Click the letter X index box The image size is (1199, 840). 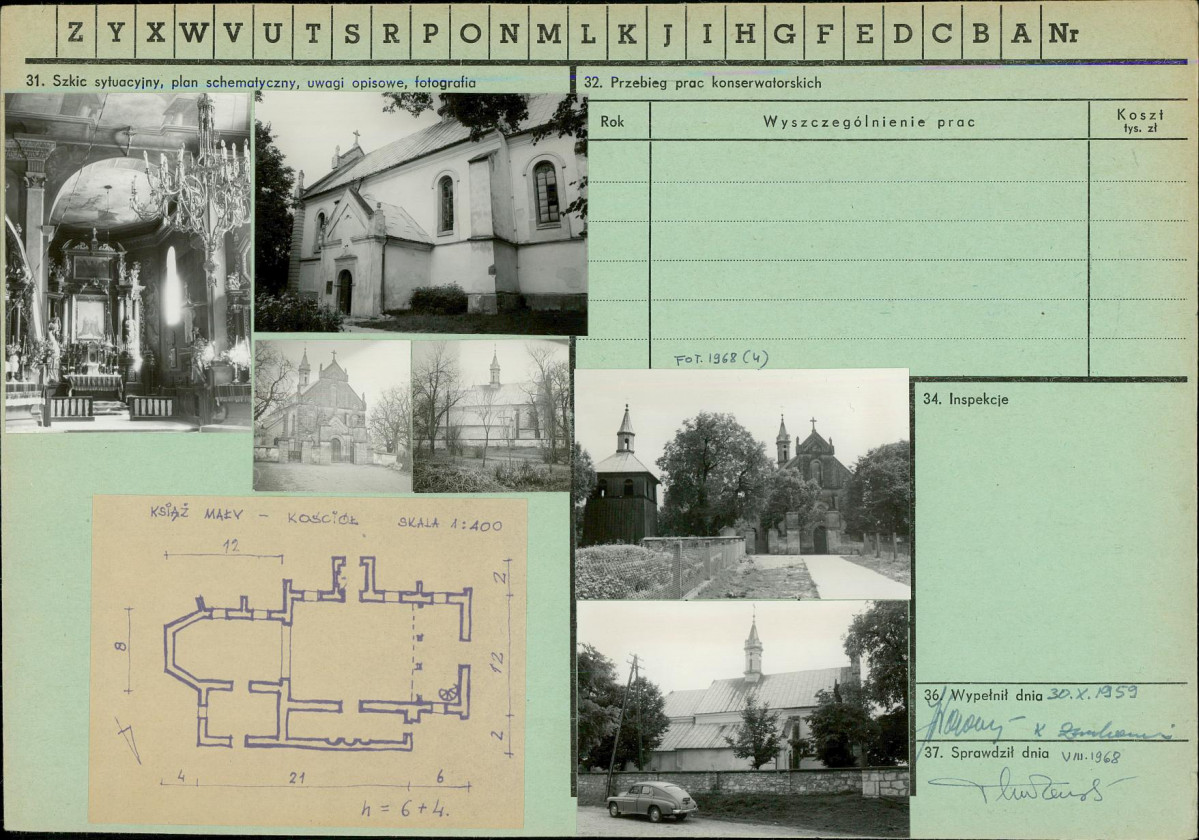[155, 32]
